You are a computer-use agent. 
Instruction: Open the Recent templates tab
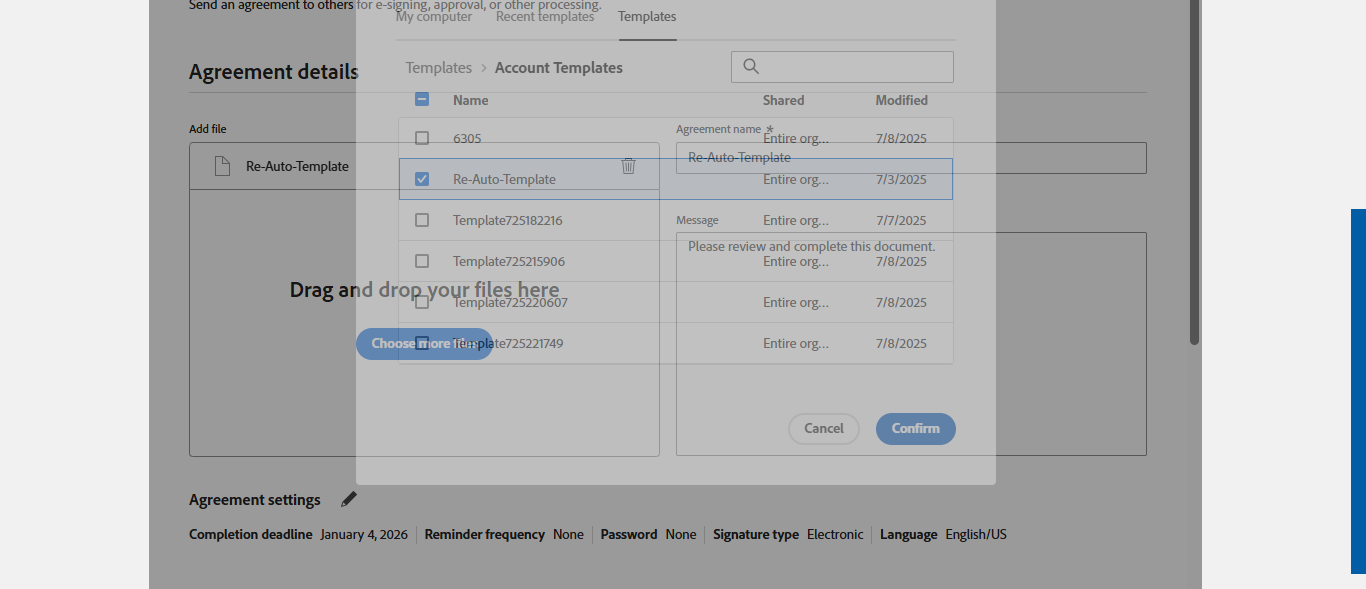click(x=545, y=16)
